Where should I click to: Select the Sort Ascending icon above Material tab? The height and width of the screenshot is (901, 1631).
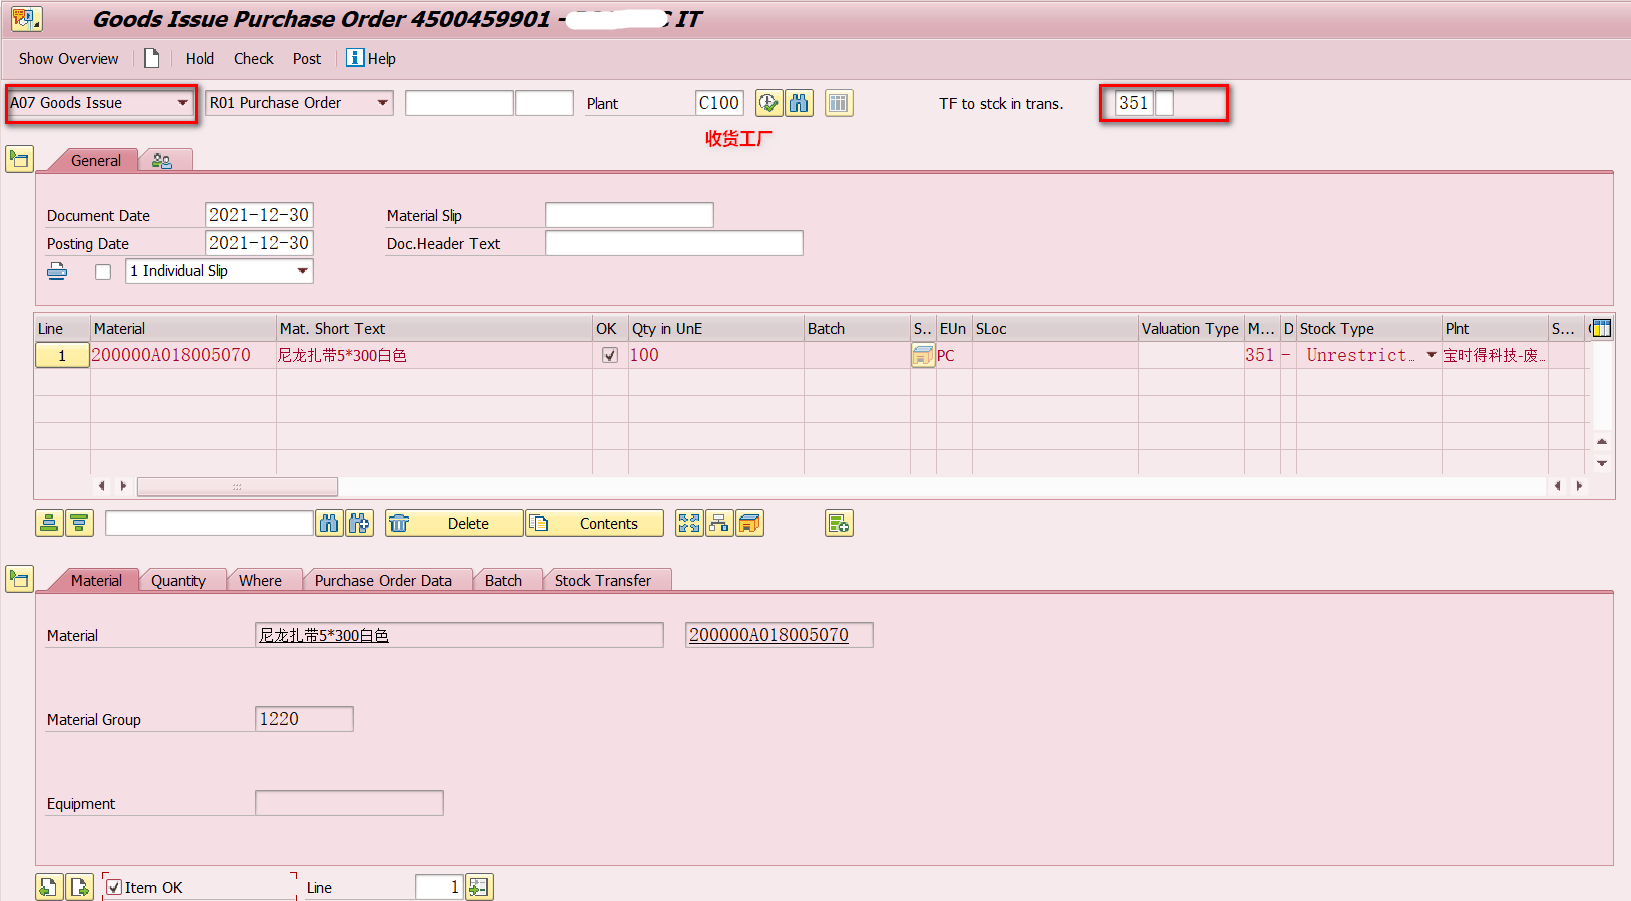click(x=49, y=522)
